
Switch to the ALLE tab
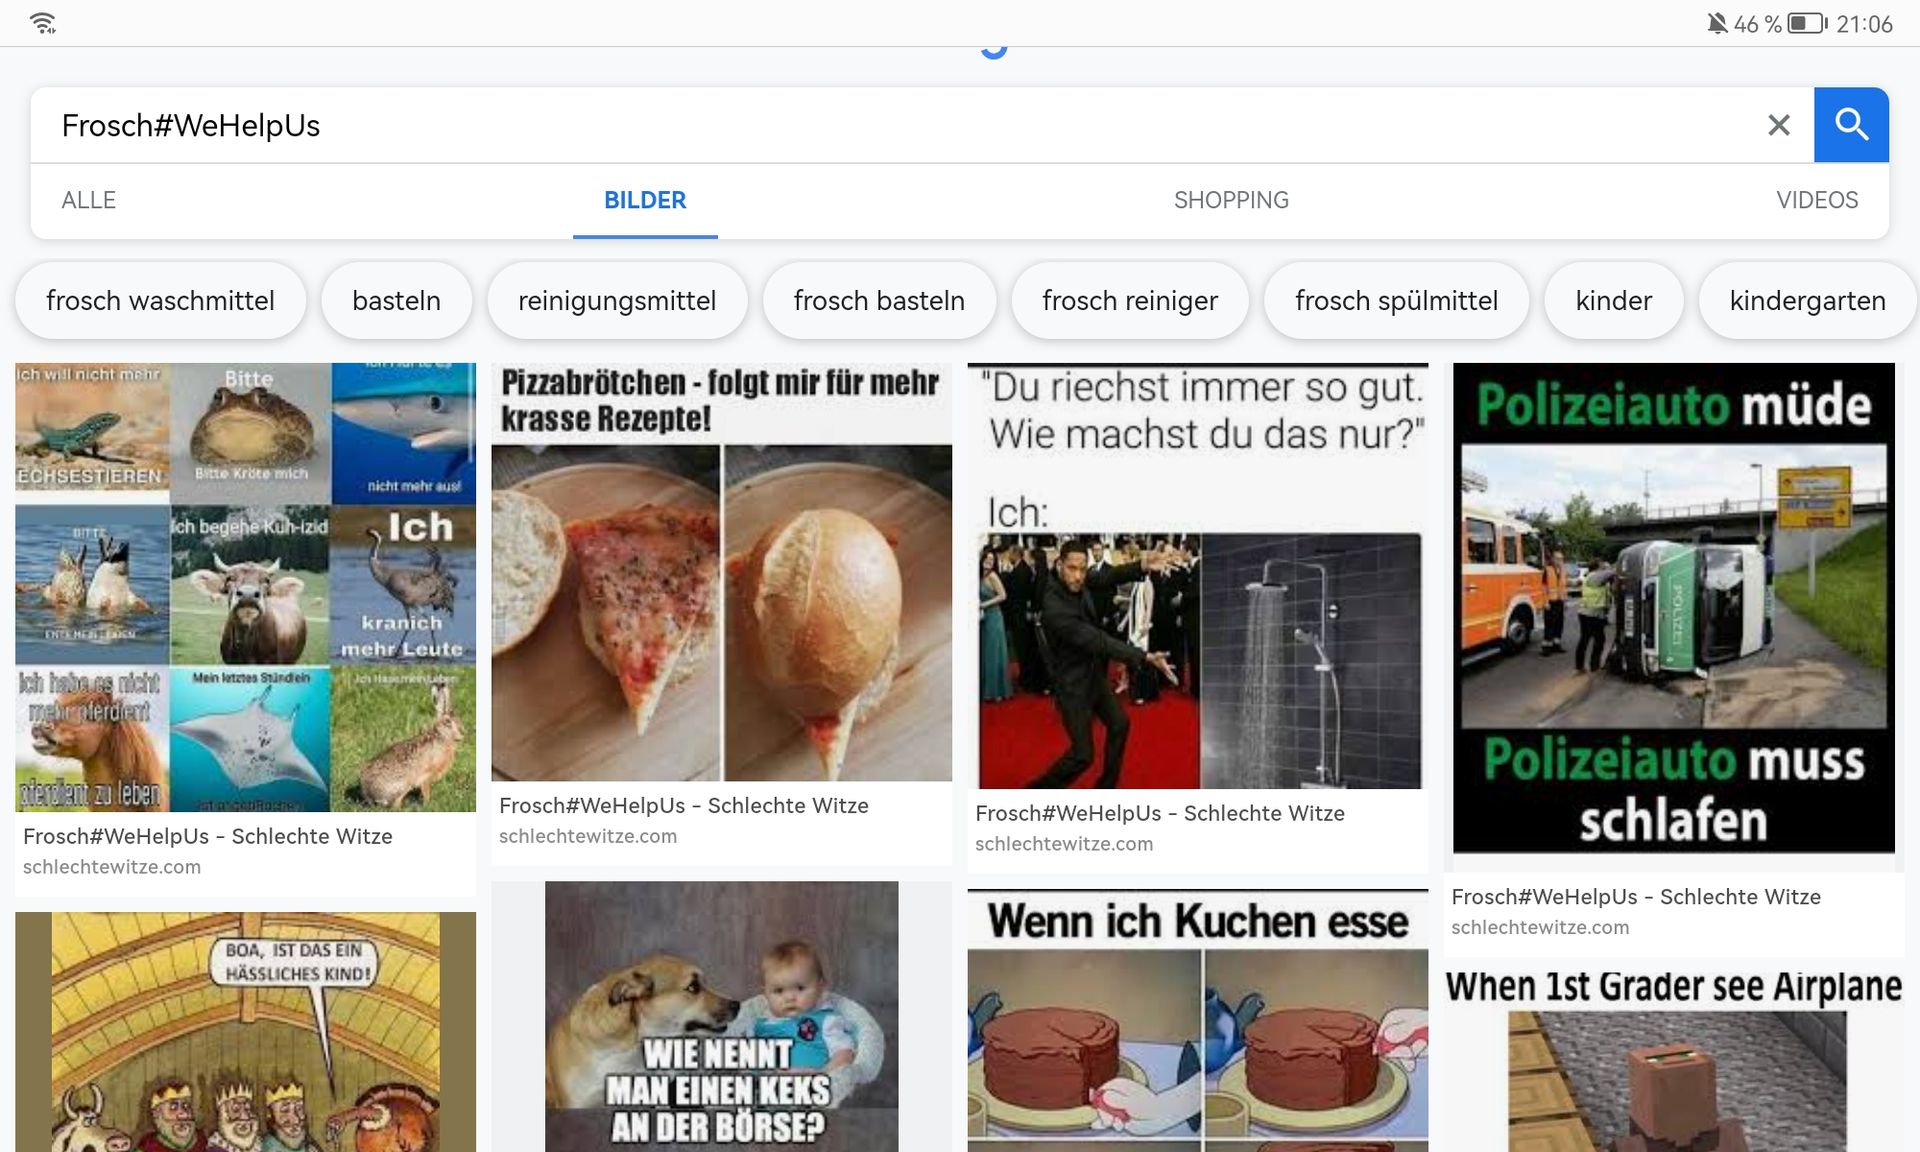[x=88, y=200]
